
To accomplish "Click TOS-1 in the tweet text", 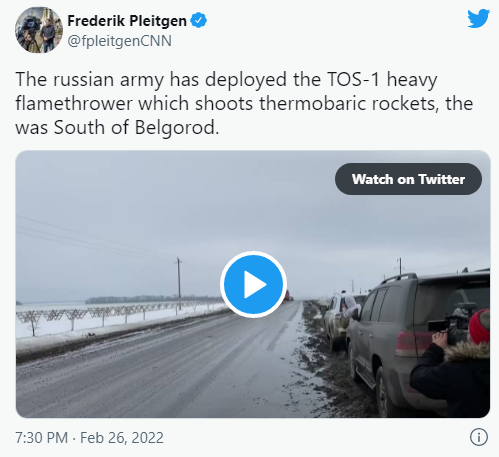I will tap(353, 80).
